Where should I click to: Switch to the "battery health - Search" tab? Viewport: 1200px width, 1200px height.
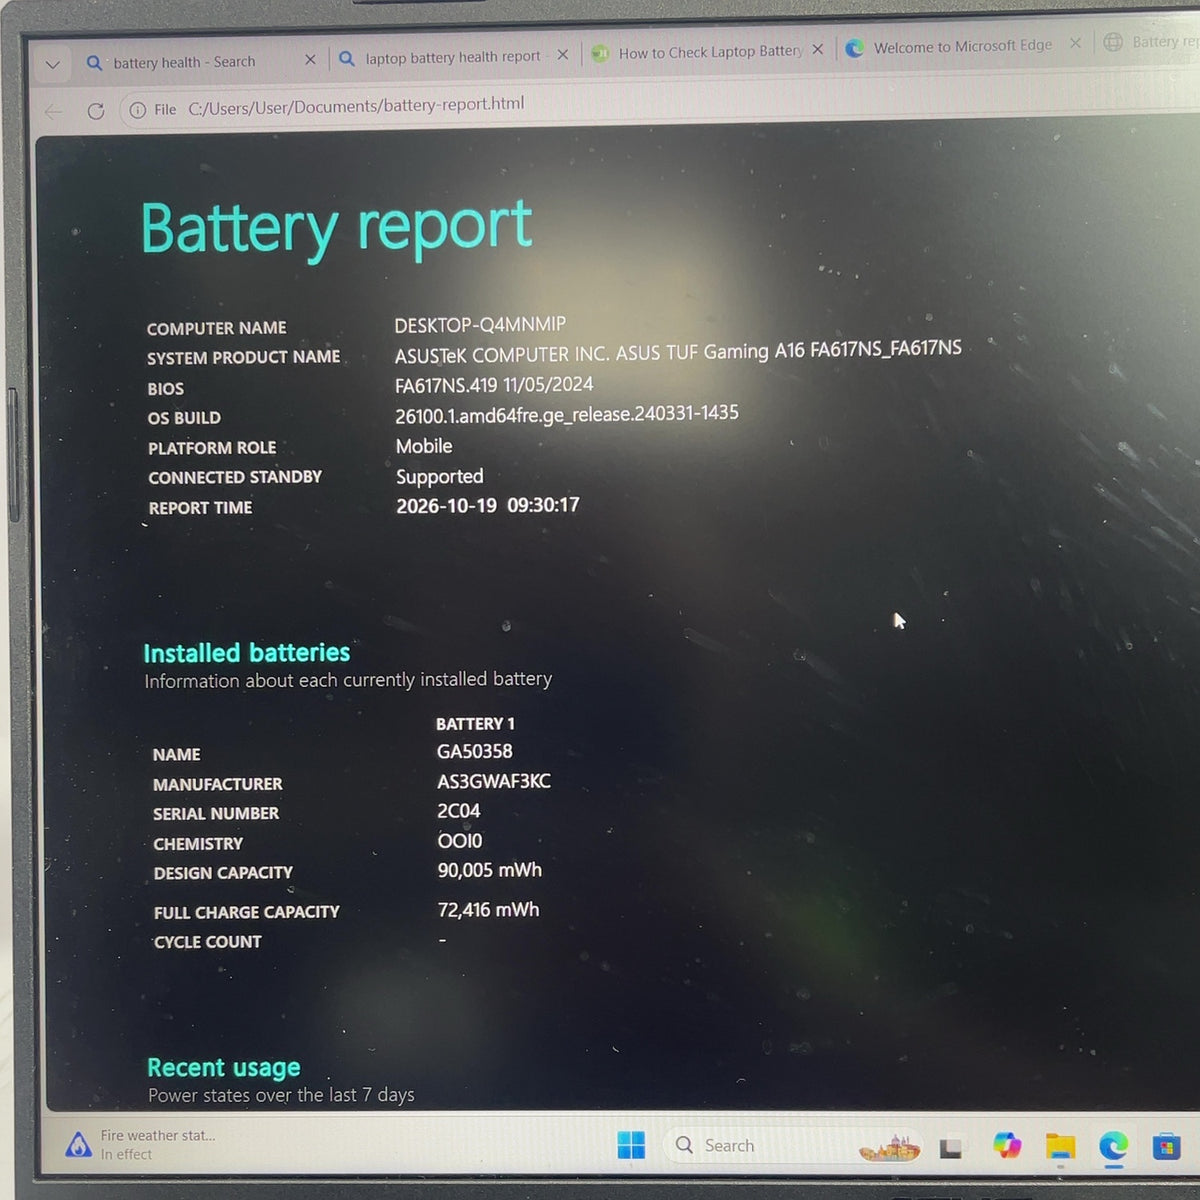[x=185, y=62]
